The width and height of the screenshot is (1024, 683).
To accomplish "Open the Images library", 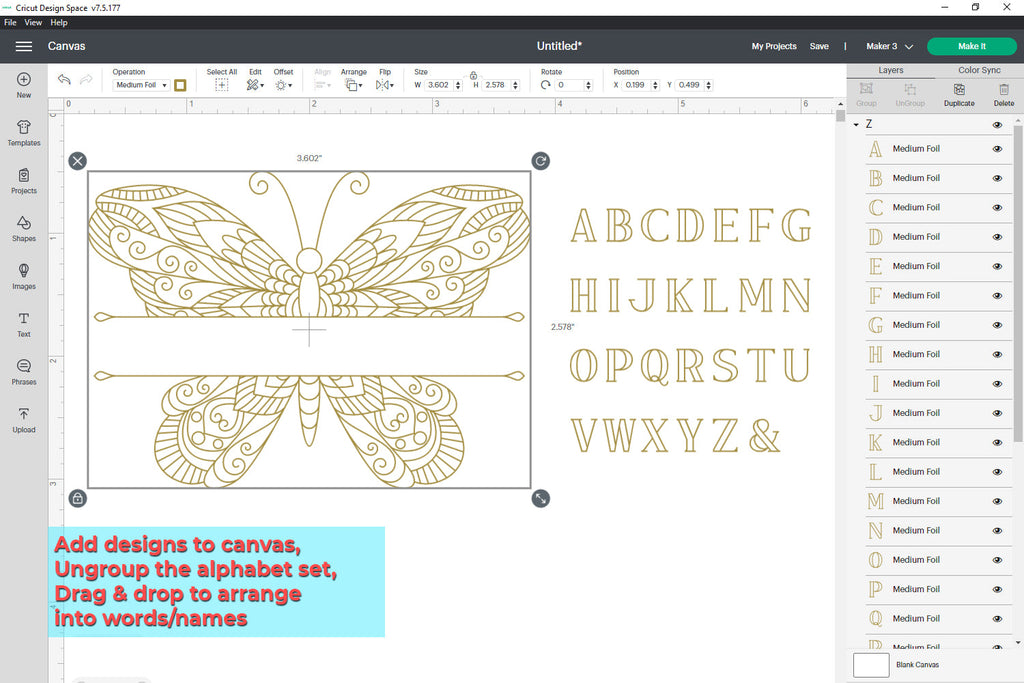I will (24, 276).
